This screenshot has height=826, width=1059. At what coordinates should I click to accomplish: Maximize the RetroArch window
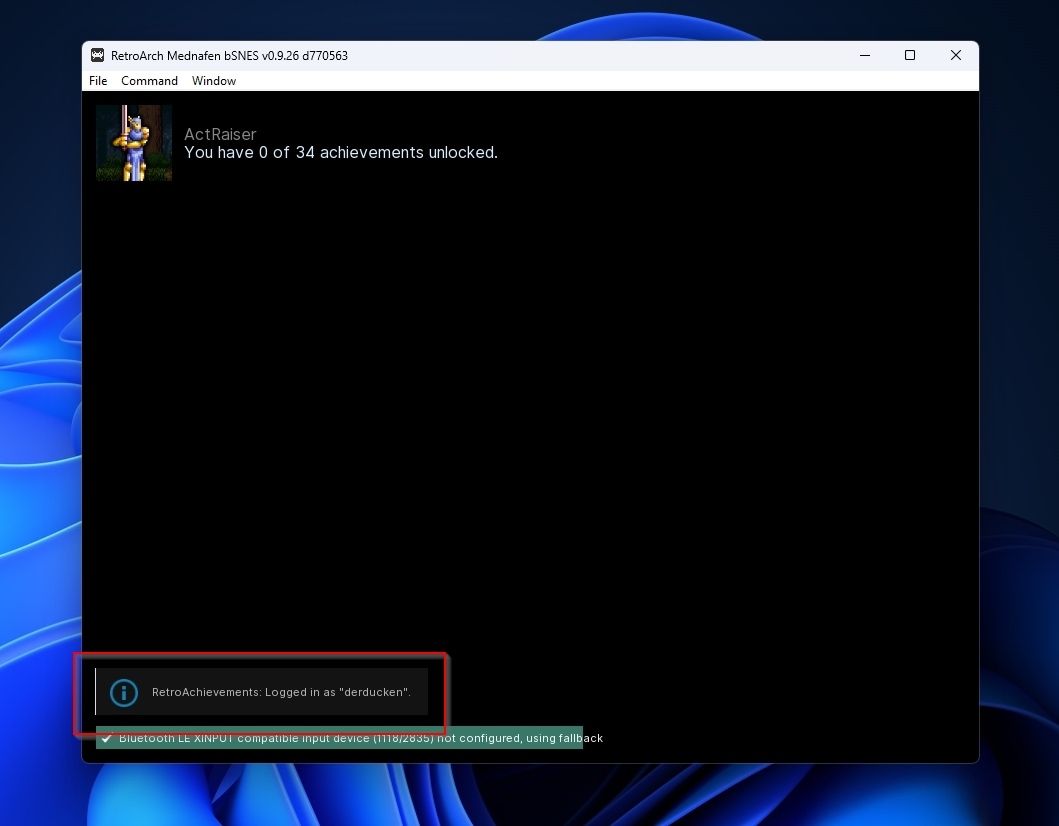(910, 55)
